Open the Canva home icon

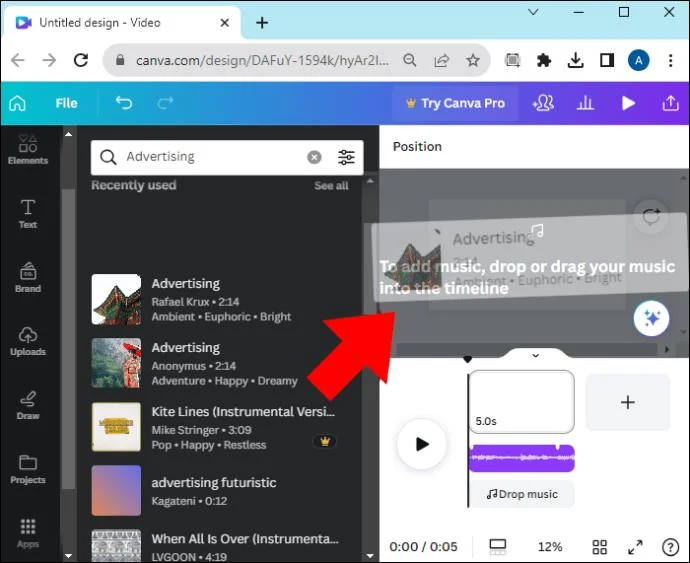tap(17, 103)
